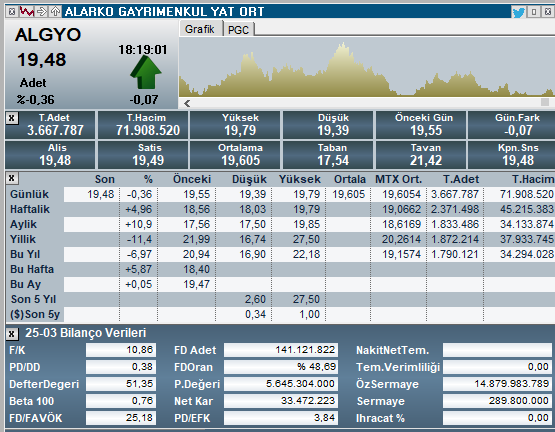The height and width of the screenshot is (432, 555).
Task: Click the small X icon left of chart icon
Action: tap(12, 12)
